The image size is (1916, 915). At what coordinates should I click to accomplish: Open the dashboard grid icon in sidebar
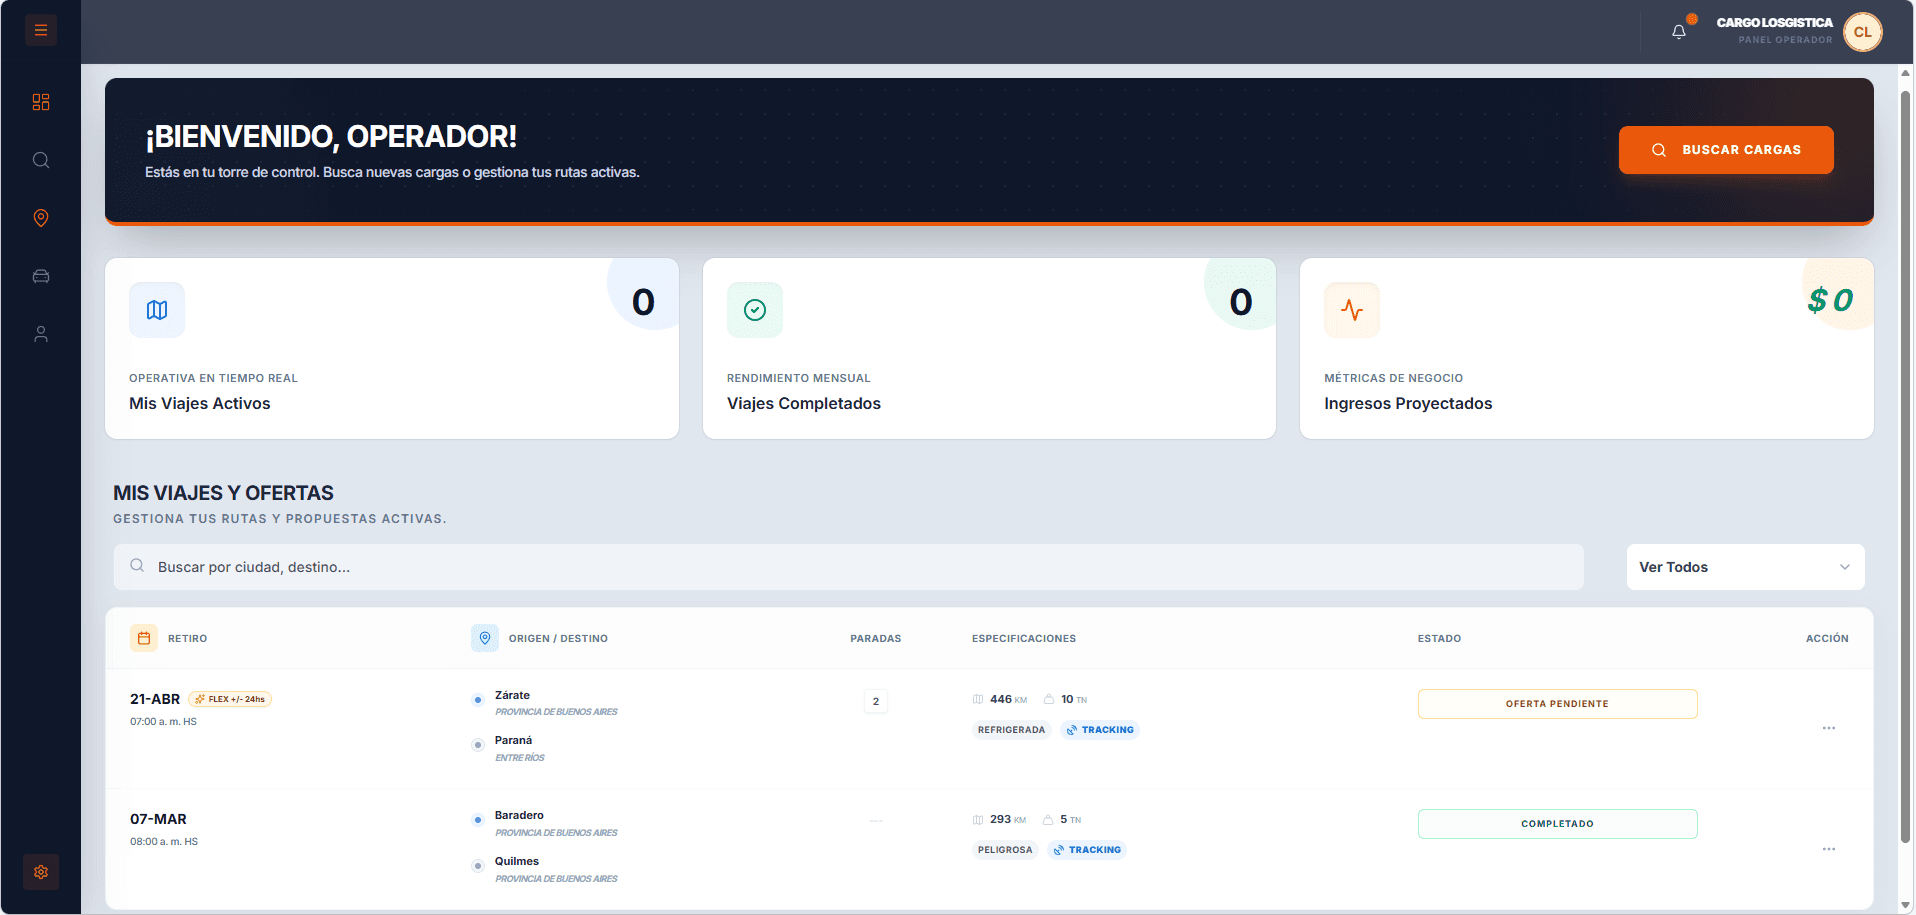(x=41, y=102)
